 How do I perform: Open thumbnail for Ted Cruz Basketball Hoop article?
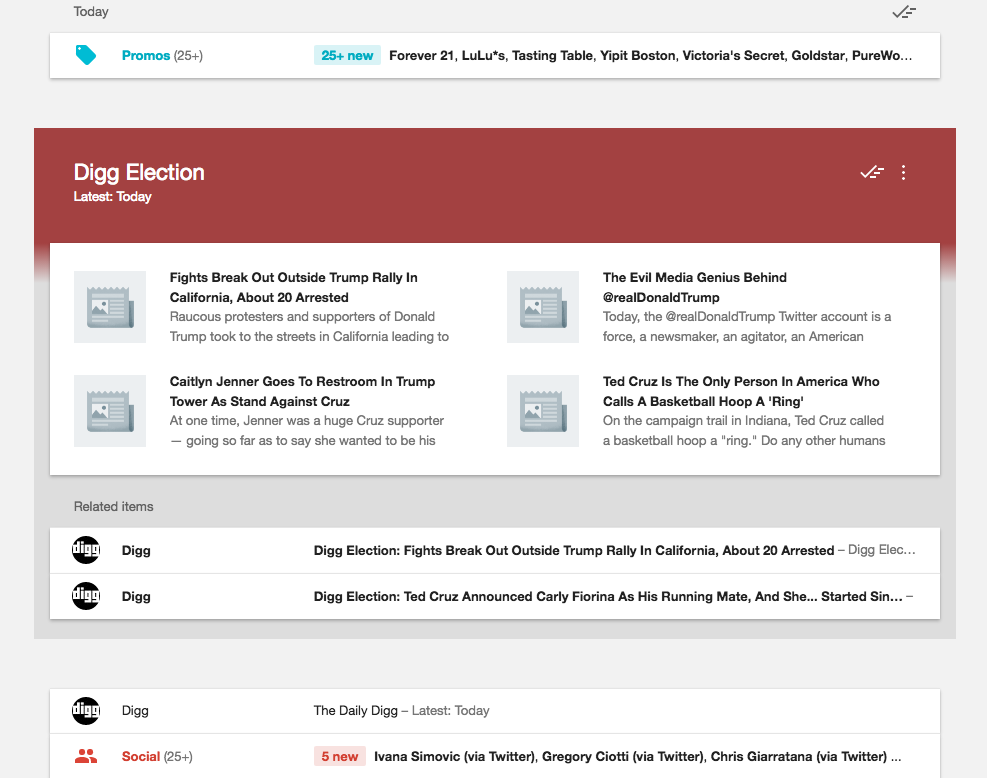point(543,411)
